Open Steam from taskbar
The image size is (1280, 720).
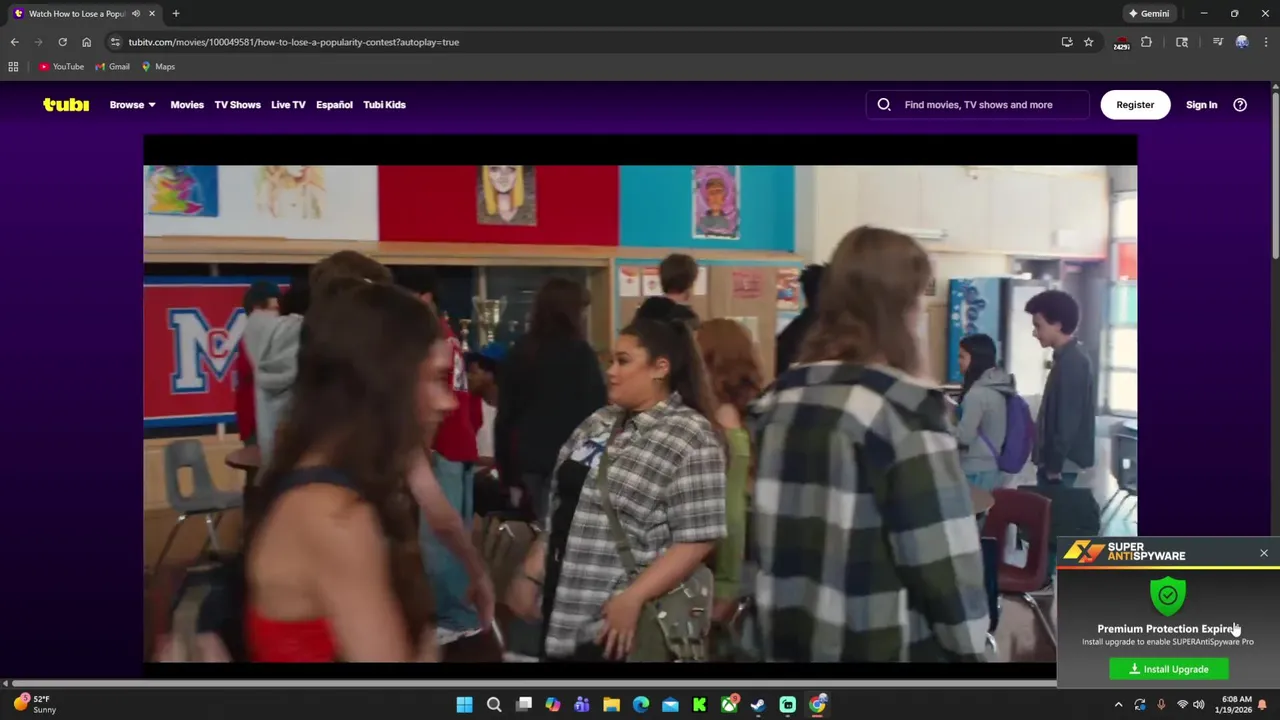pos(758,704)
